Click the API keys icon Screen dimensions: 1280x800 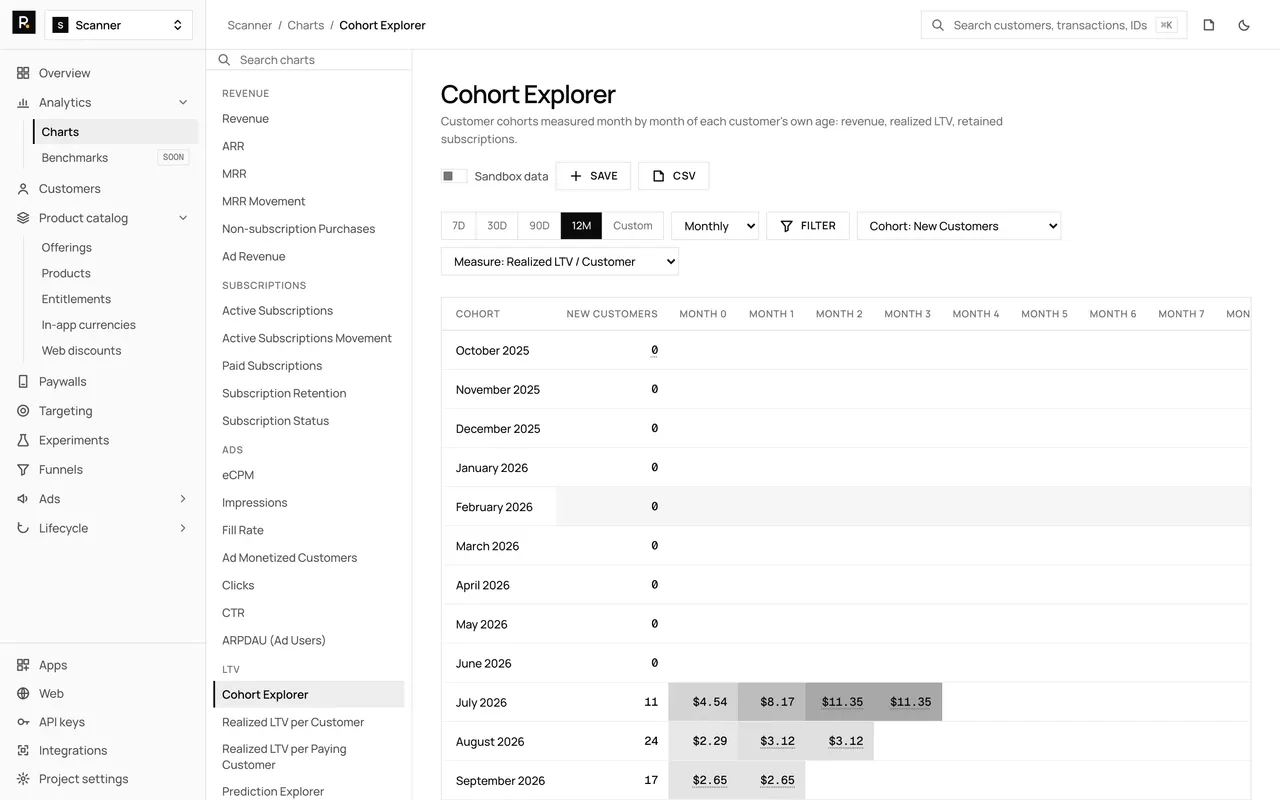(23, 722)
